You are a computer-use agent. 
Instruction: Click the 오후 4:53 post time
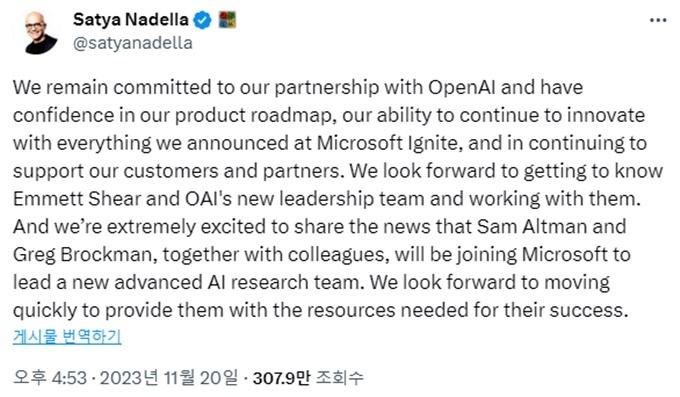pyautogui.click(x=50, y=377)
